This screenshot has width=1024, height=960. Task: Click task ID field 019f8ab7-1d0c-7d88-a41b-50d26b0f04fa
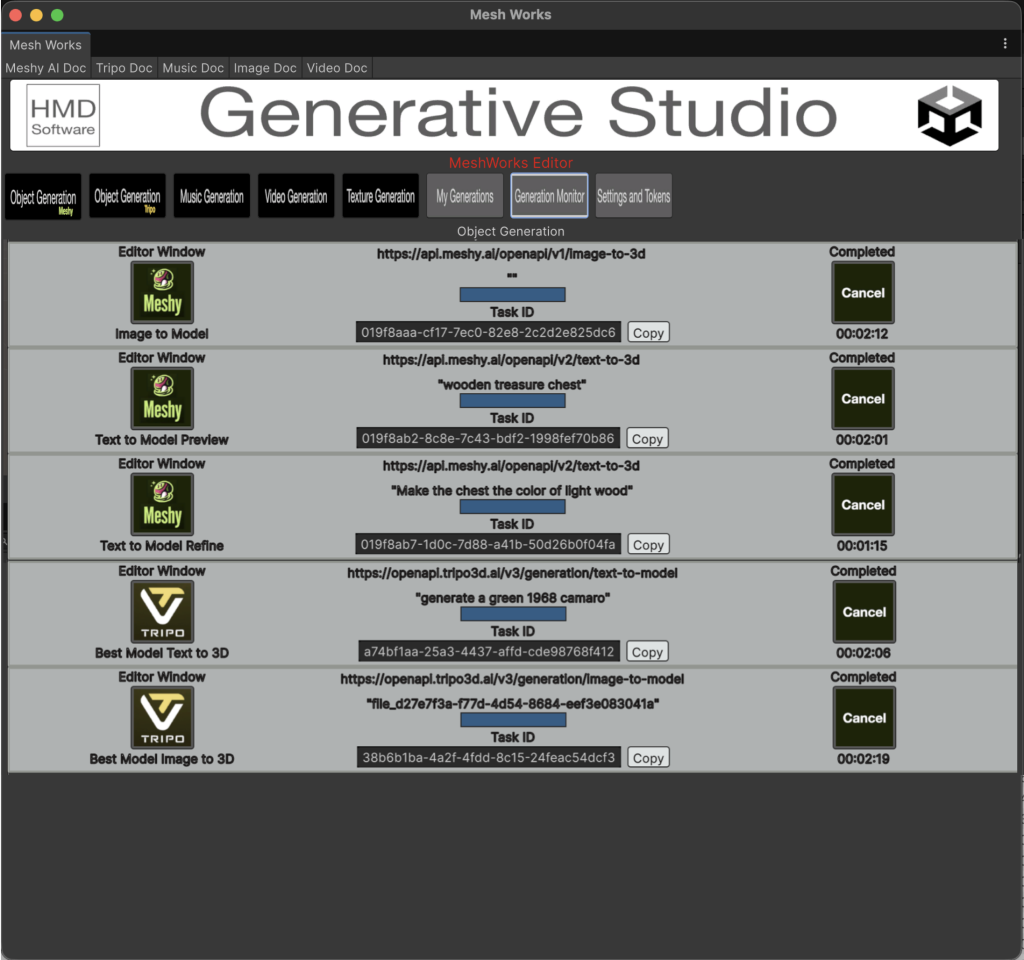point(488,544)
